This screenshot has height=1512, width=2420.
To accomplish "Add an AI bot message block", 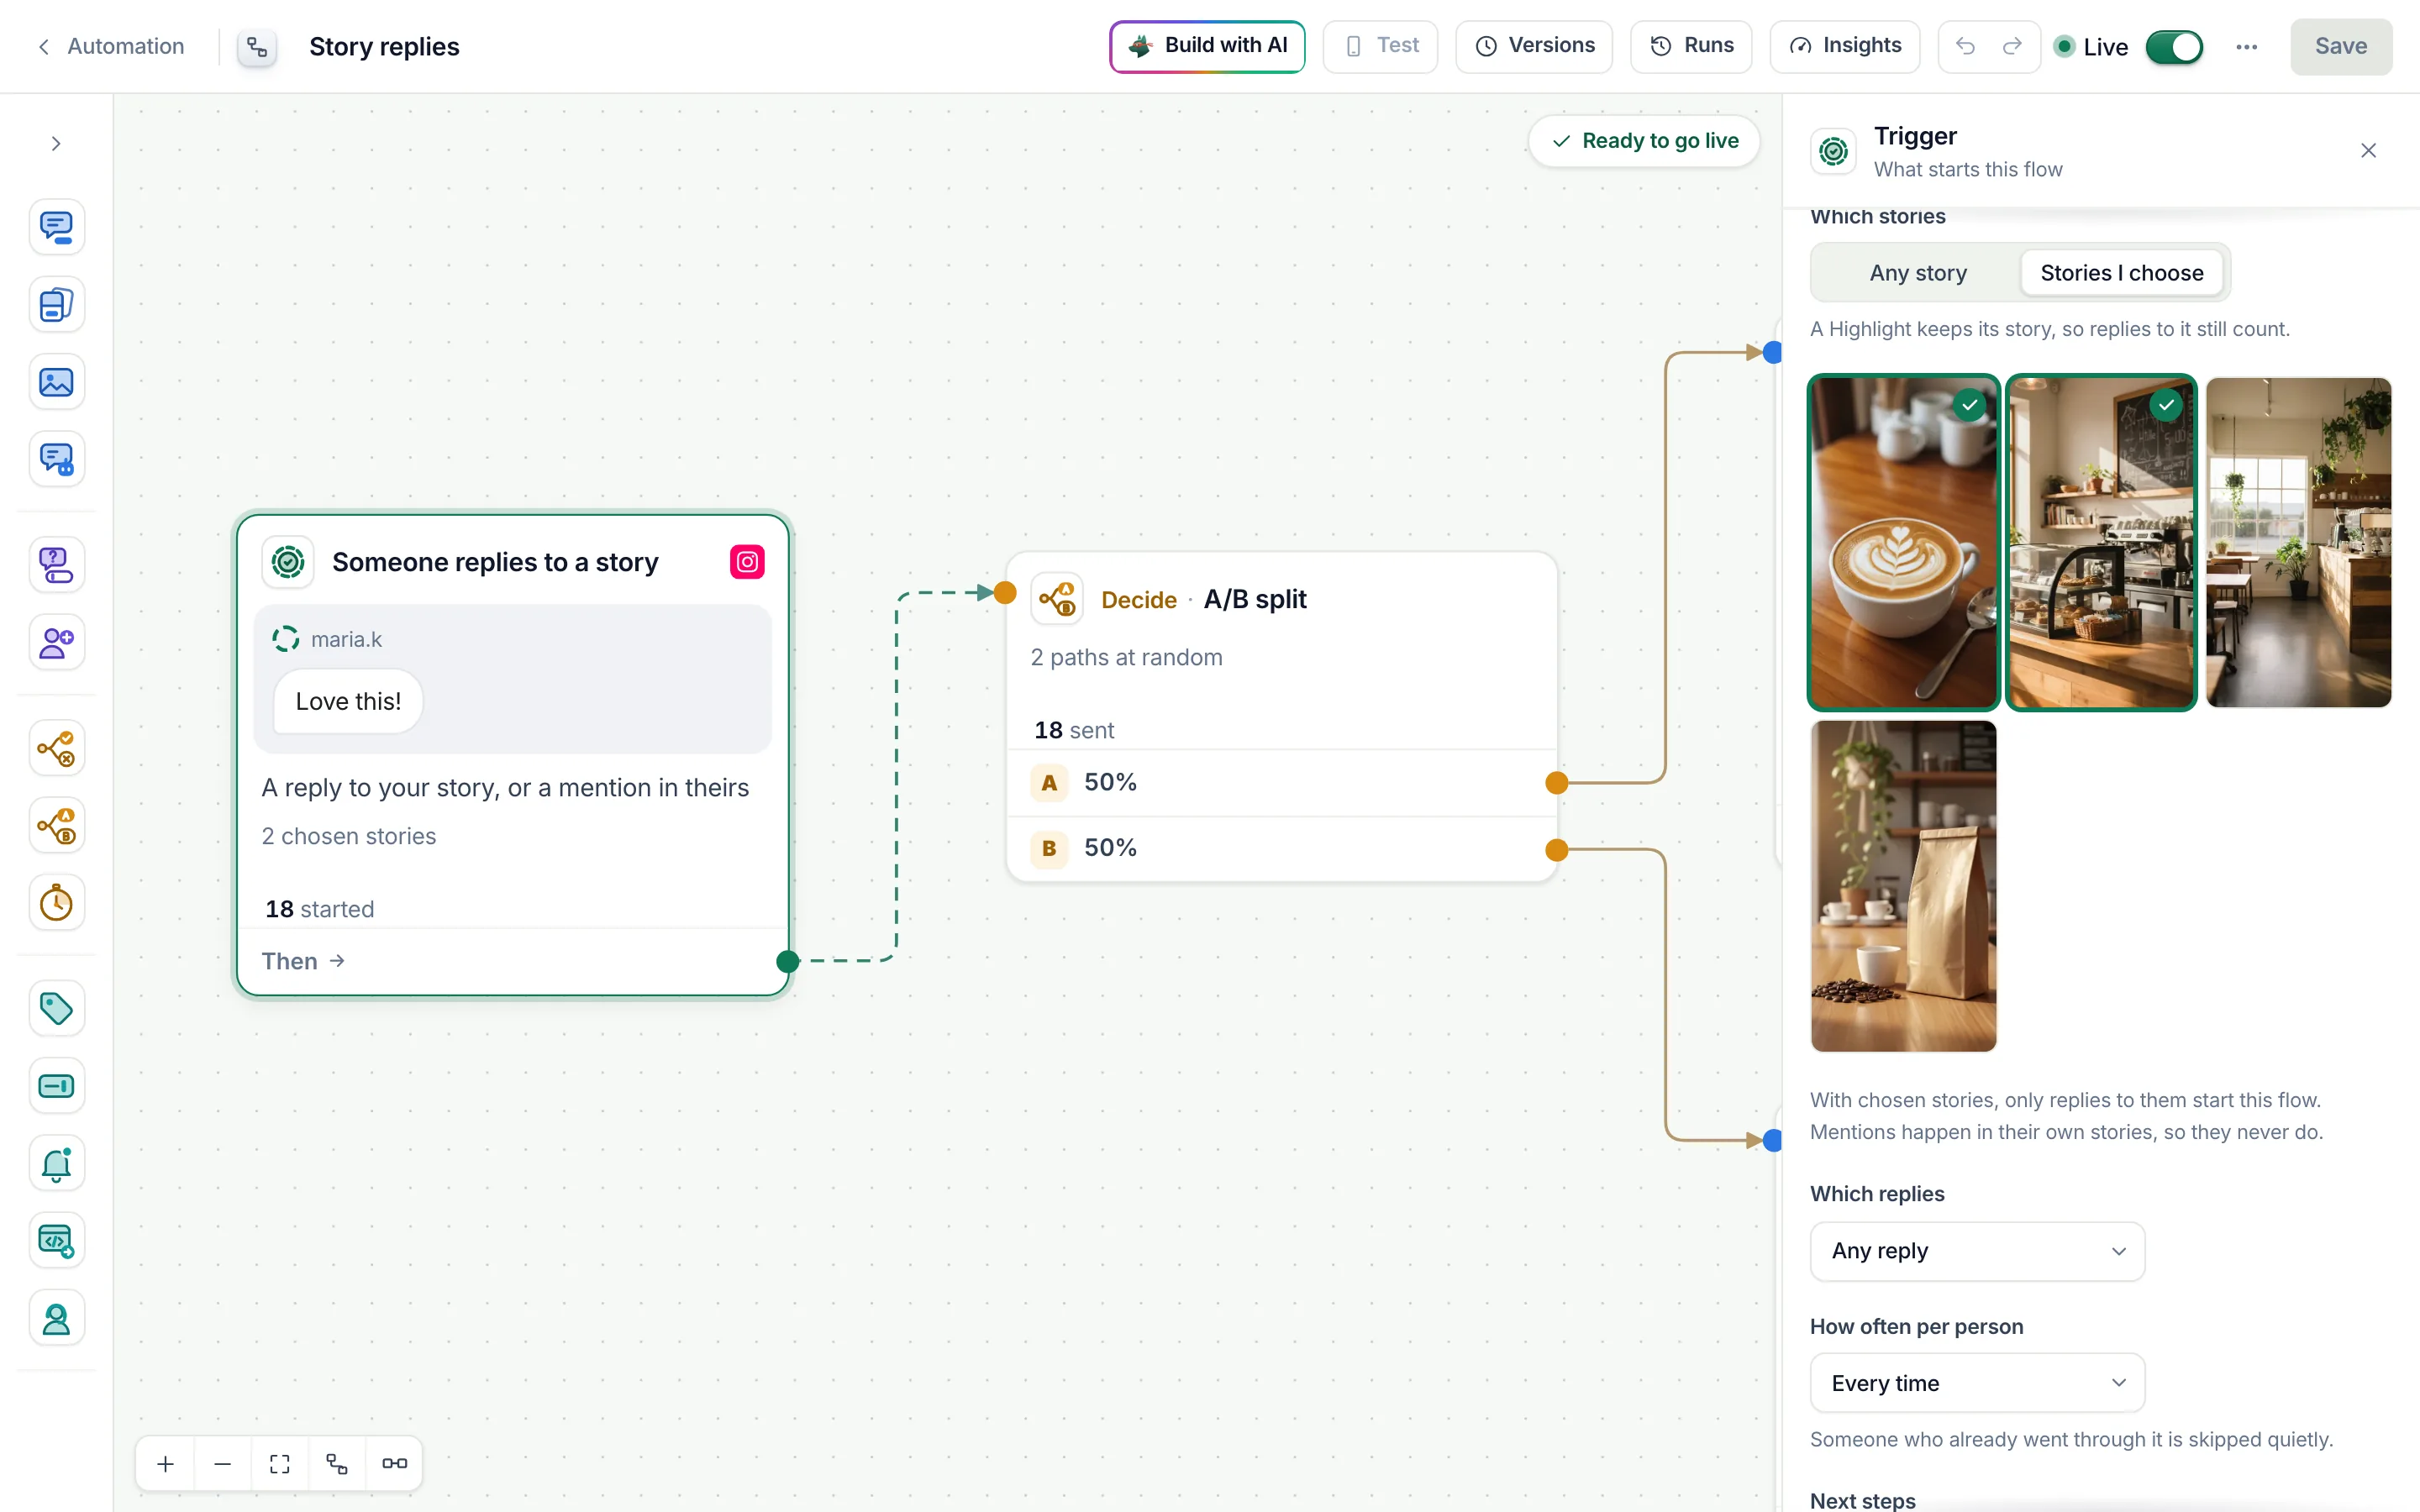I will [x=57, y=460].
